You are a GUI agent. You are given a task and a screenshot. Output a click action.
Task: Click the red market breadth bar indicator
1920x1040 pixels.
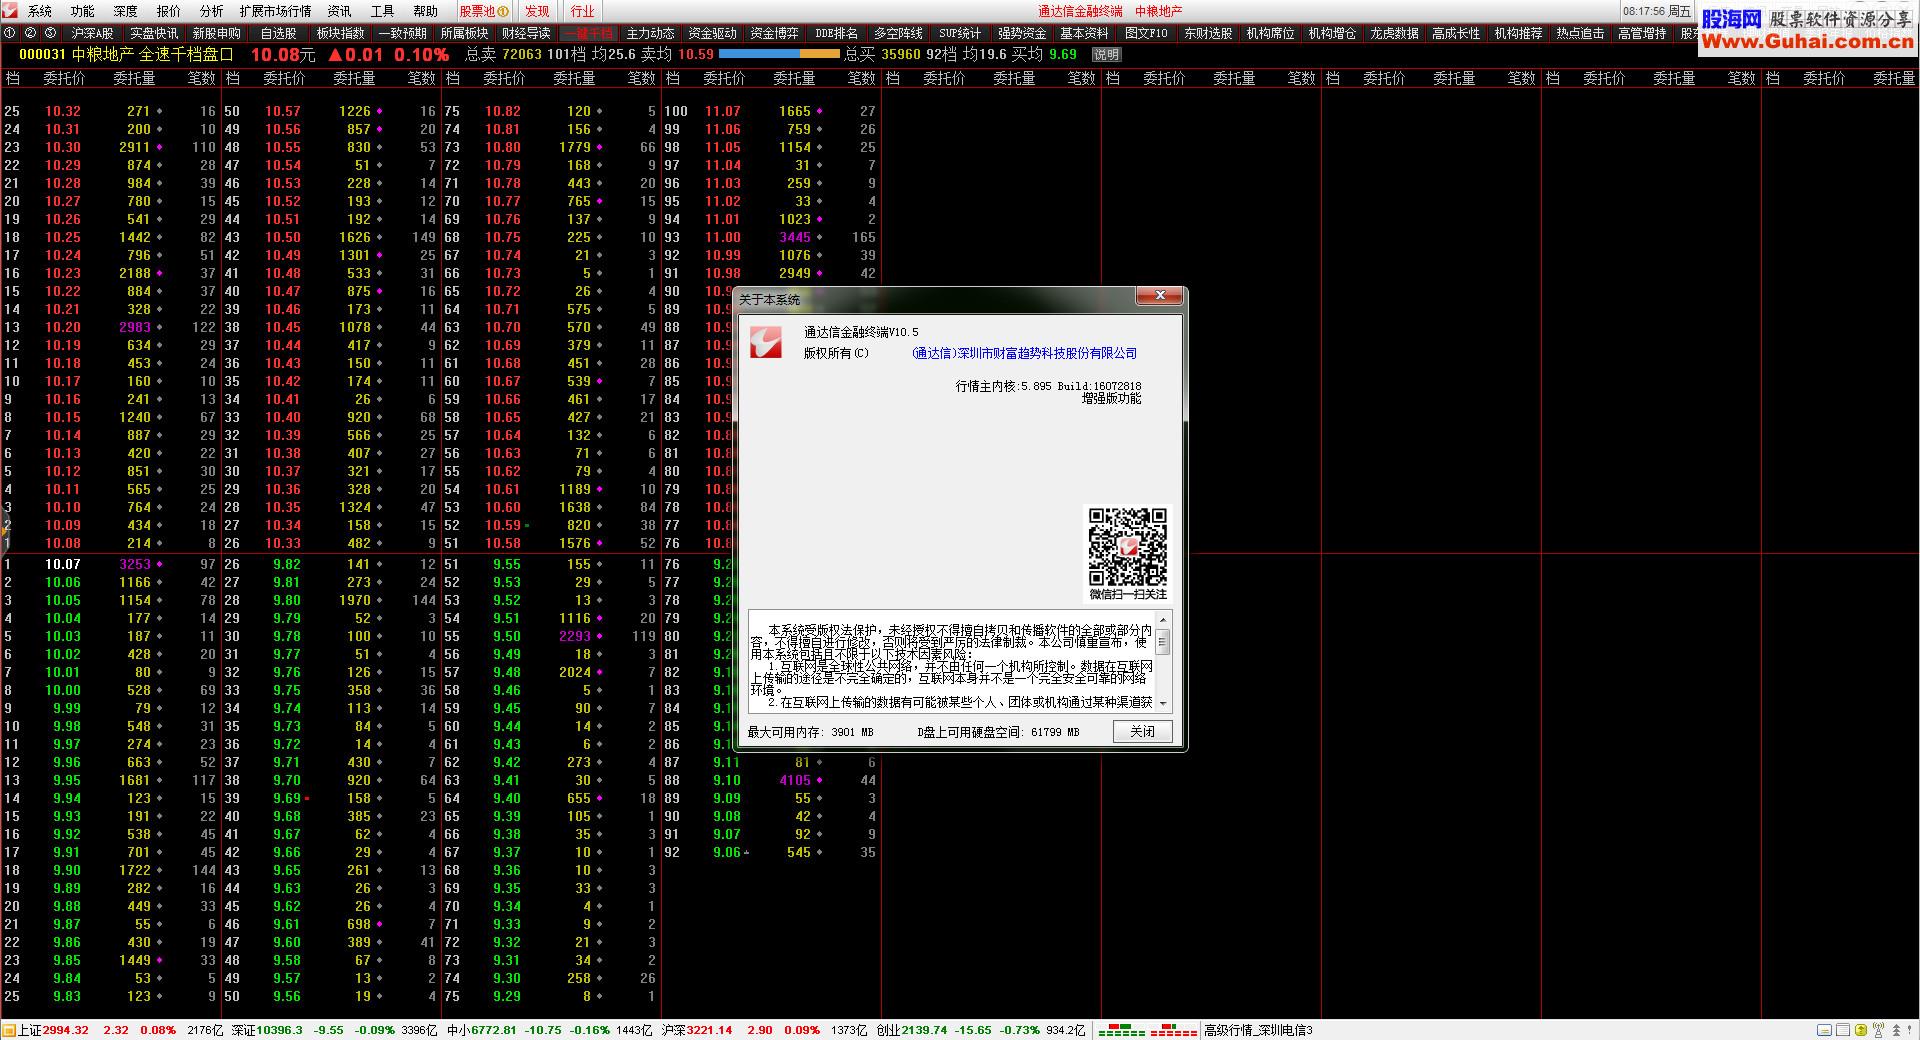click(x=1173, y=1030)
